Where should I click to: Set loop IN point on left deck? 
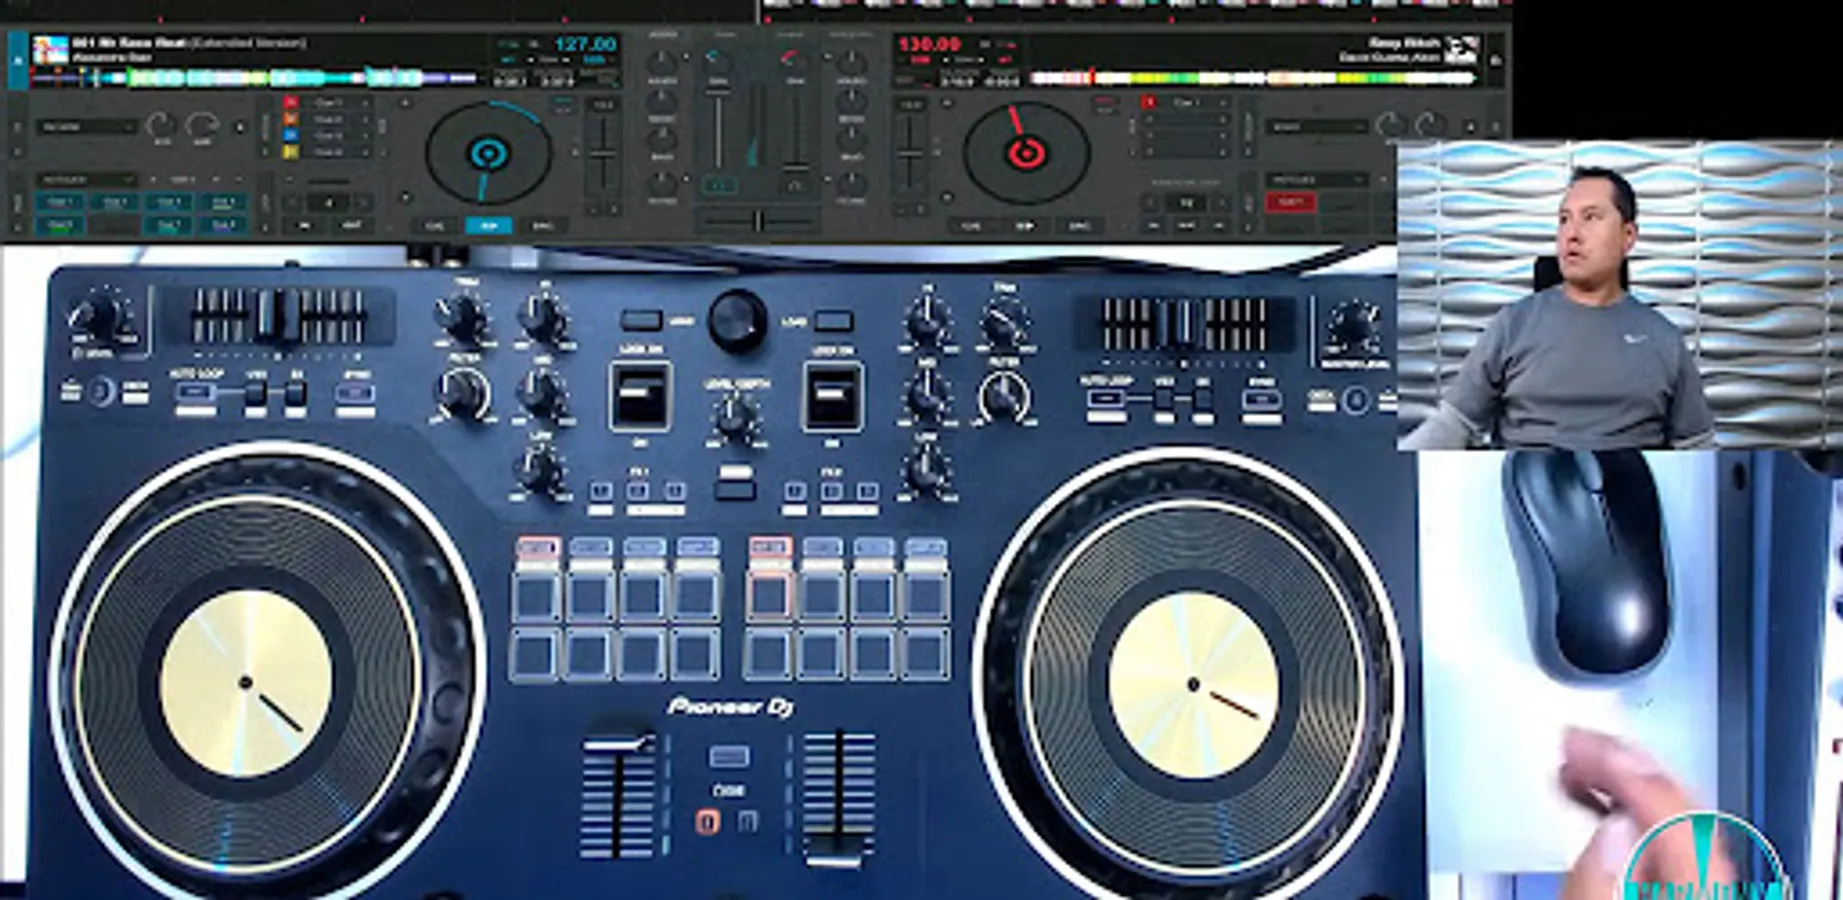click(305, 226)
